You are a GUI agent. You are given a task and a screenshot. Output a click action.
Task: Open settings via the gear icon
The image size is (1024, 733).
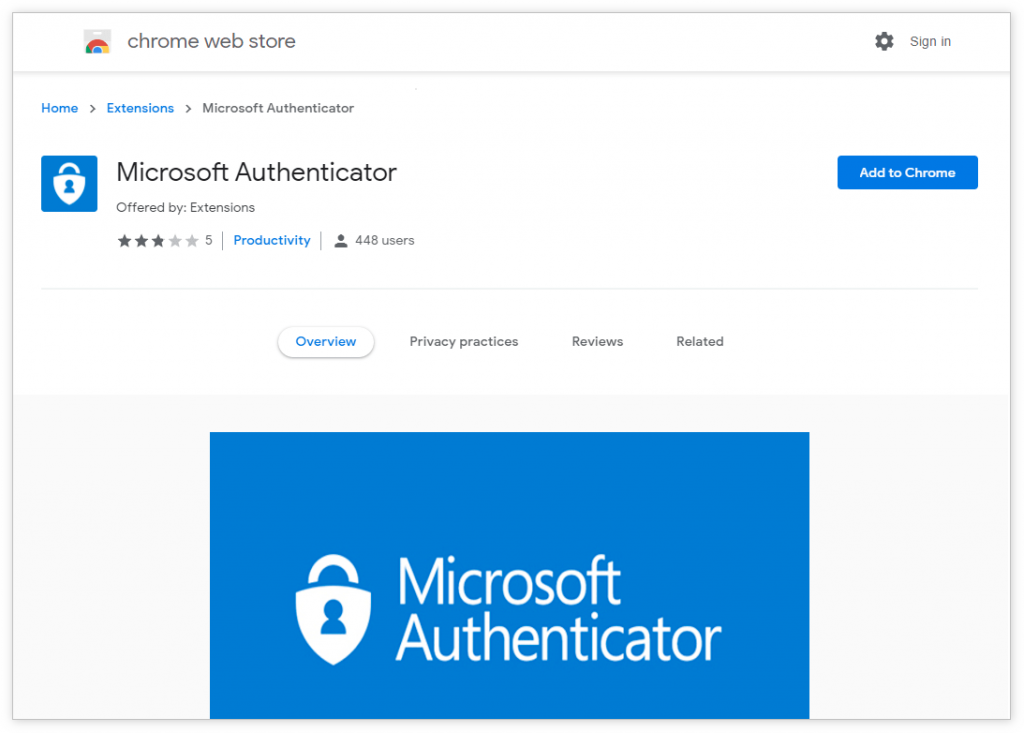884,41
